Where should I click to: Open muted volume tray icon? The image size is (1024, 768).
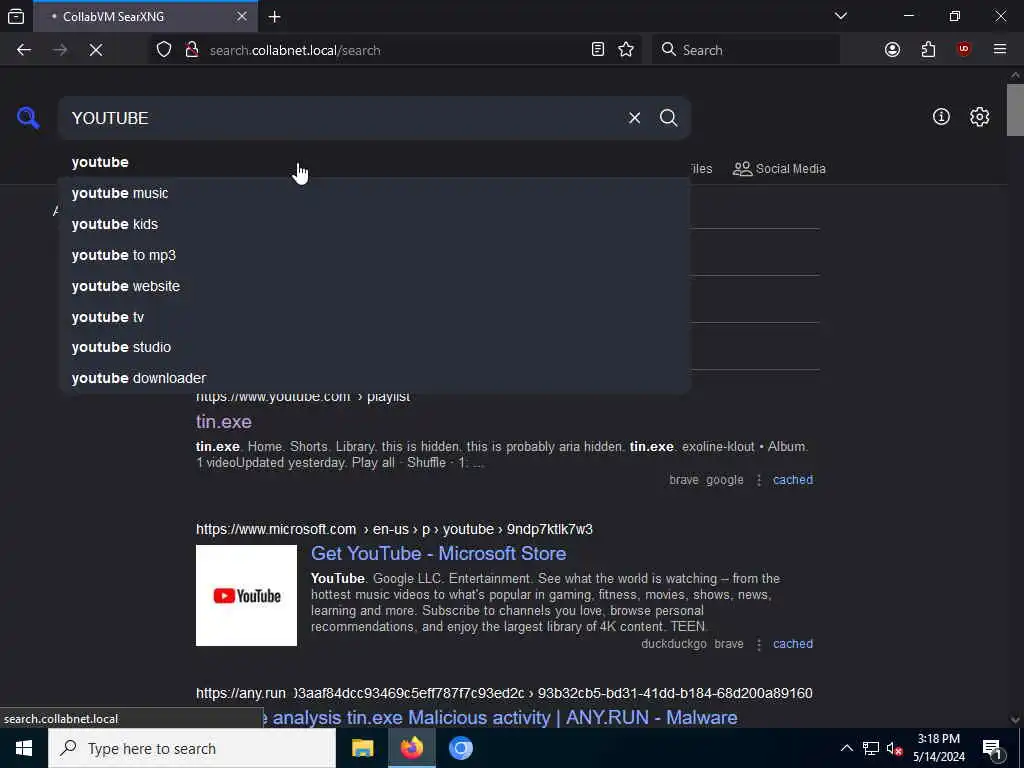coord(895,748)
